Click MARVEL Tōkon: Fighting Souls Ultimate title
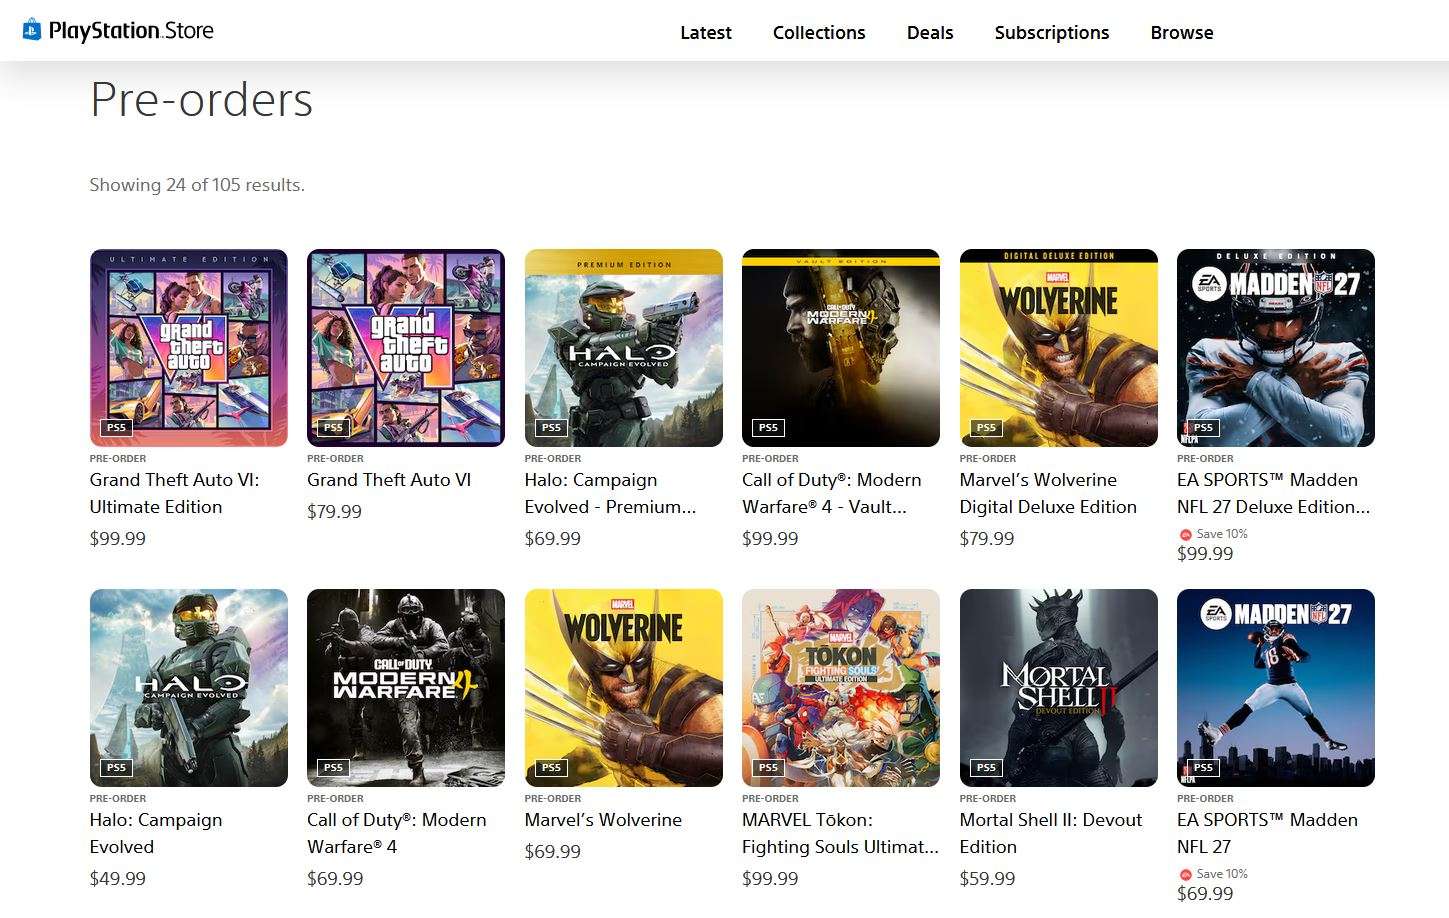Image resolution: width=1449 pixels, height=918 pixels. (x=841, y=833)
